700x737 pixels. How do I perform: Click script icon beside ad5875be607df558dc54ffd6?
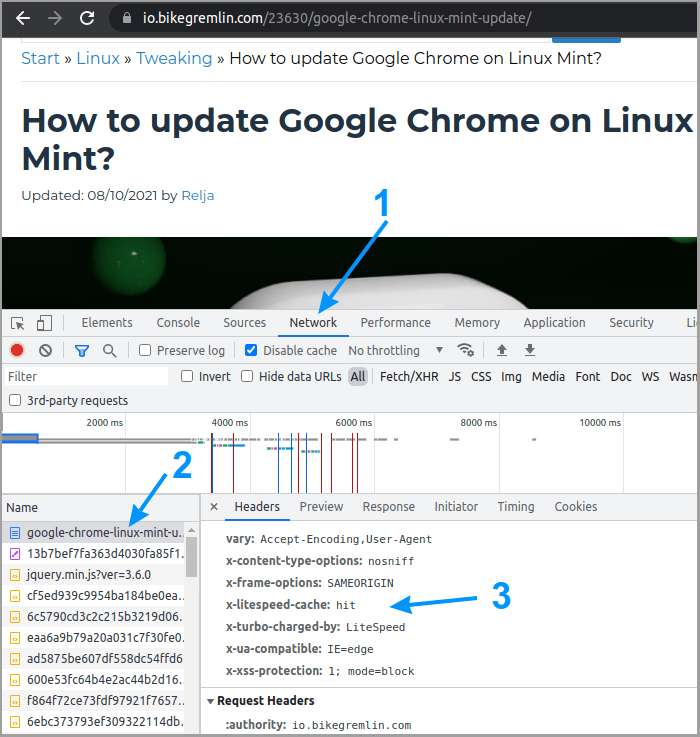click(15, 659)
